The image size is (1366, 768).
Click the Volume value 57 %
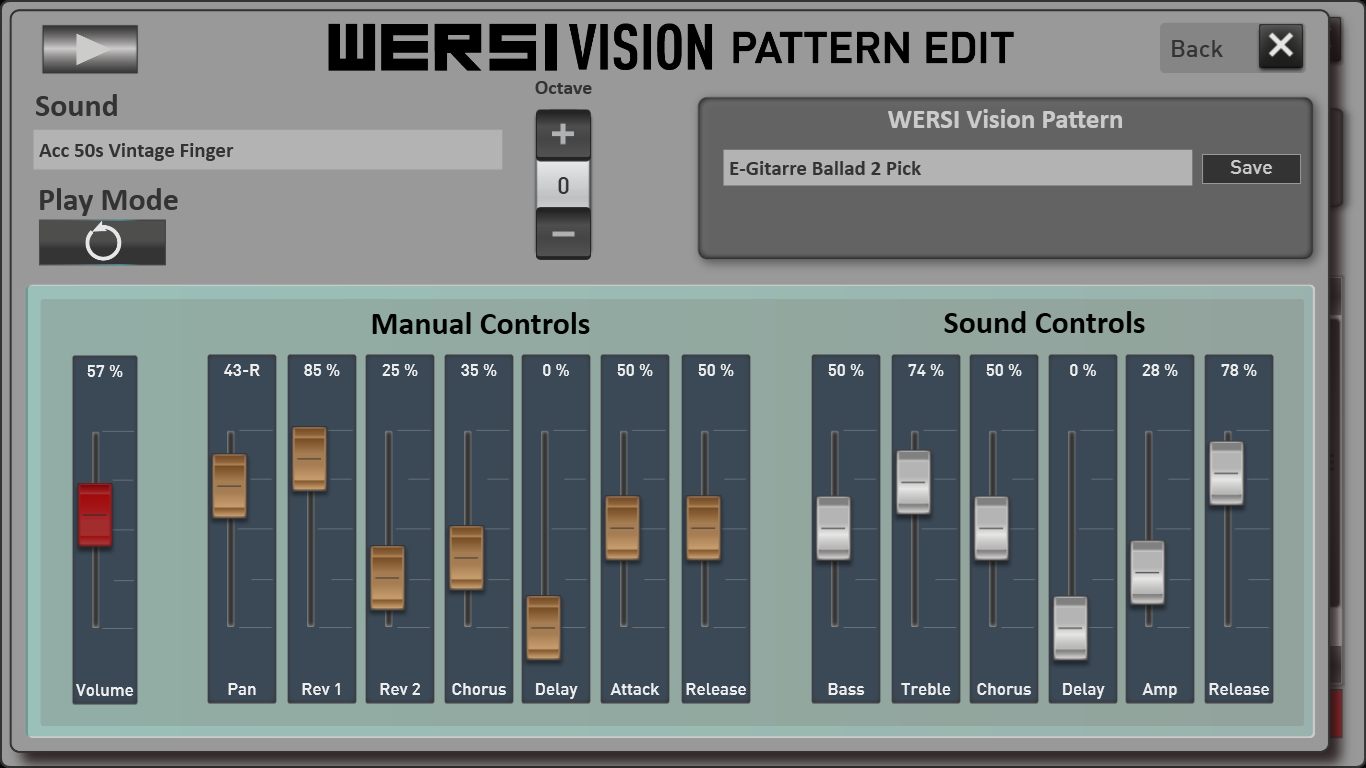click(x=105, y=371)
